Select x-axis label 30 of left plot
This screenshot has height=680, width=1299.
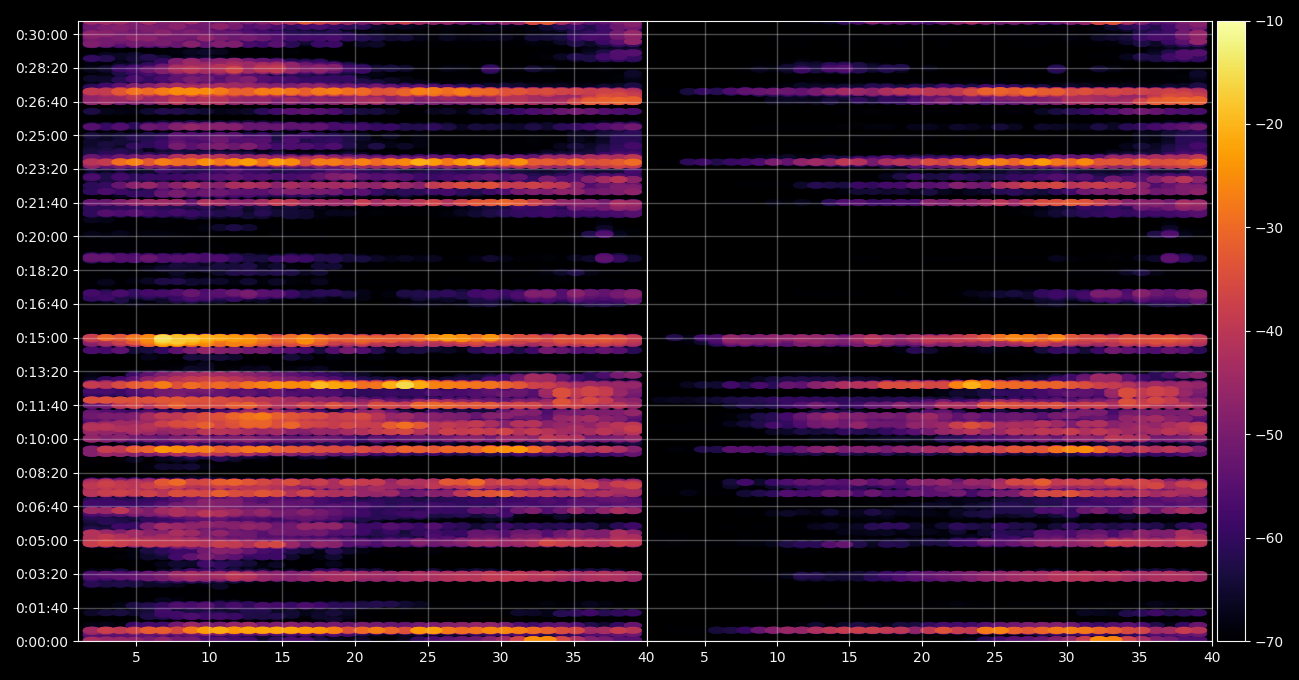[500, 657]
